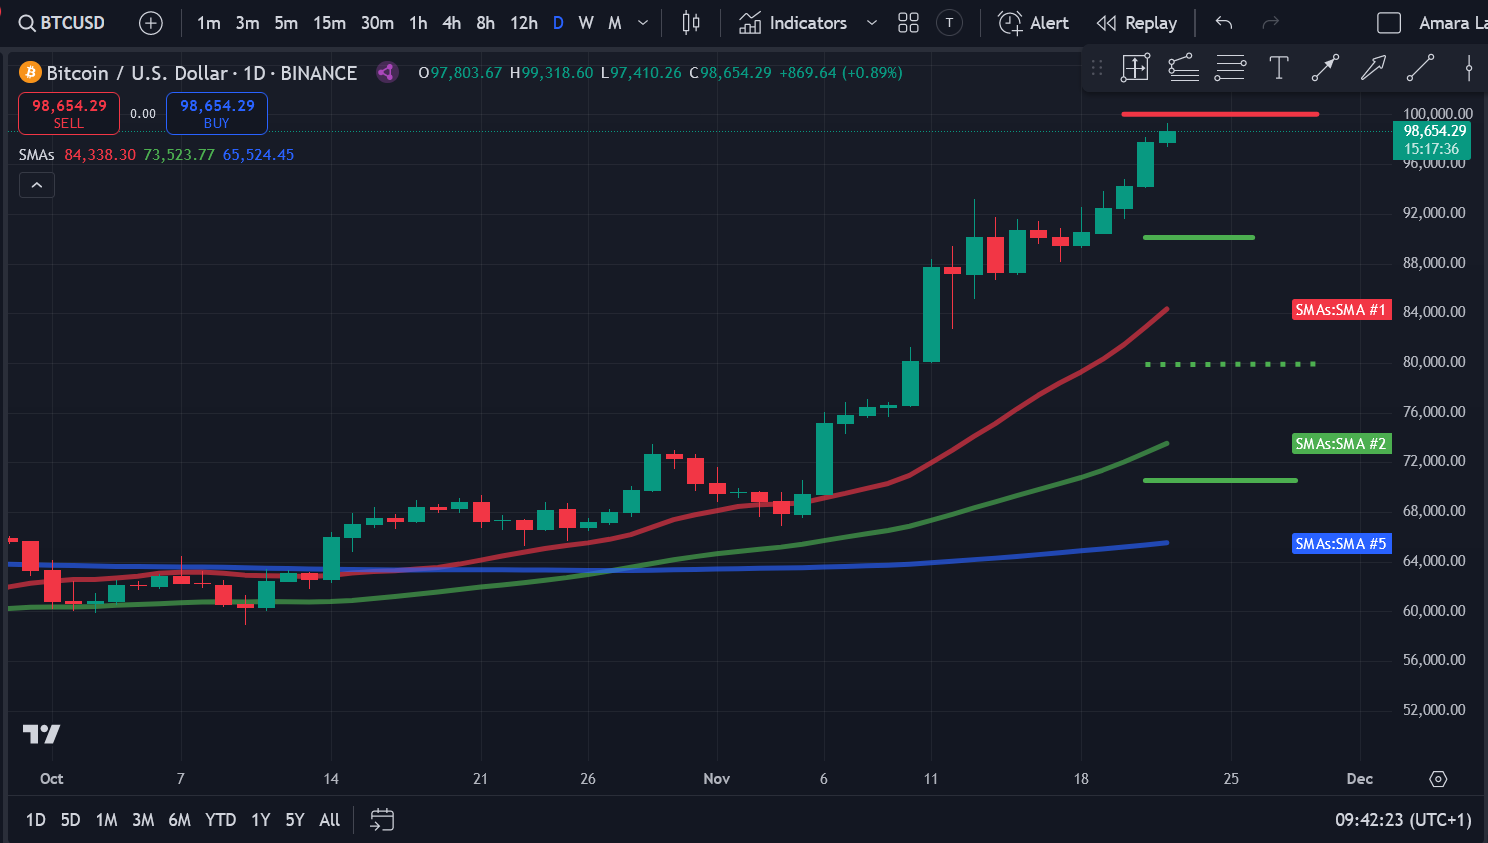Open layout setup grid icon
The height and width of the screenshot is (843, 1488).
908,23
